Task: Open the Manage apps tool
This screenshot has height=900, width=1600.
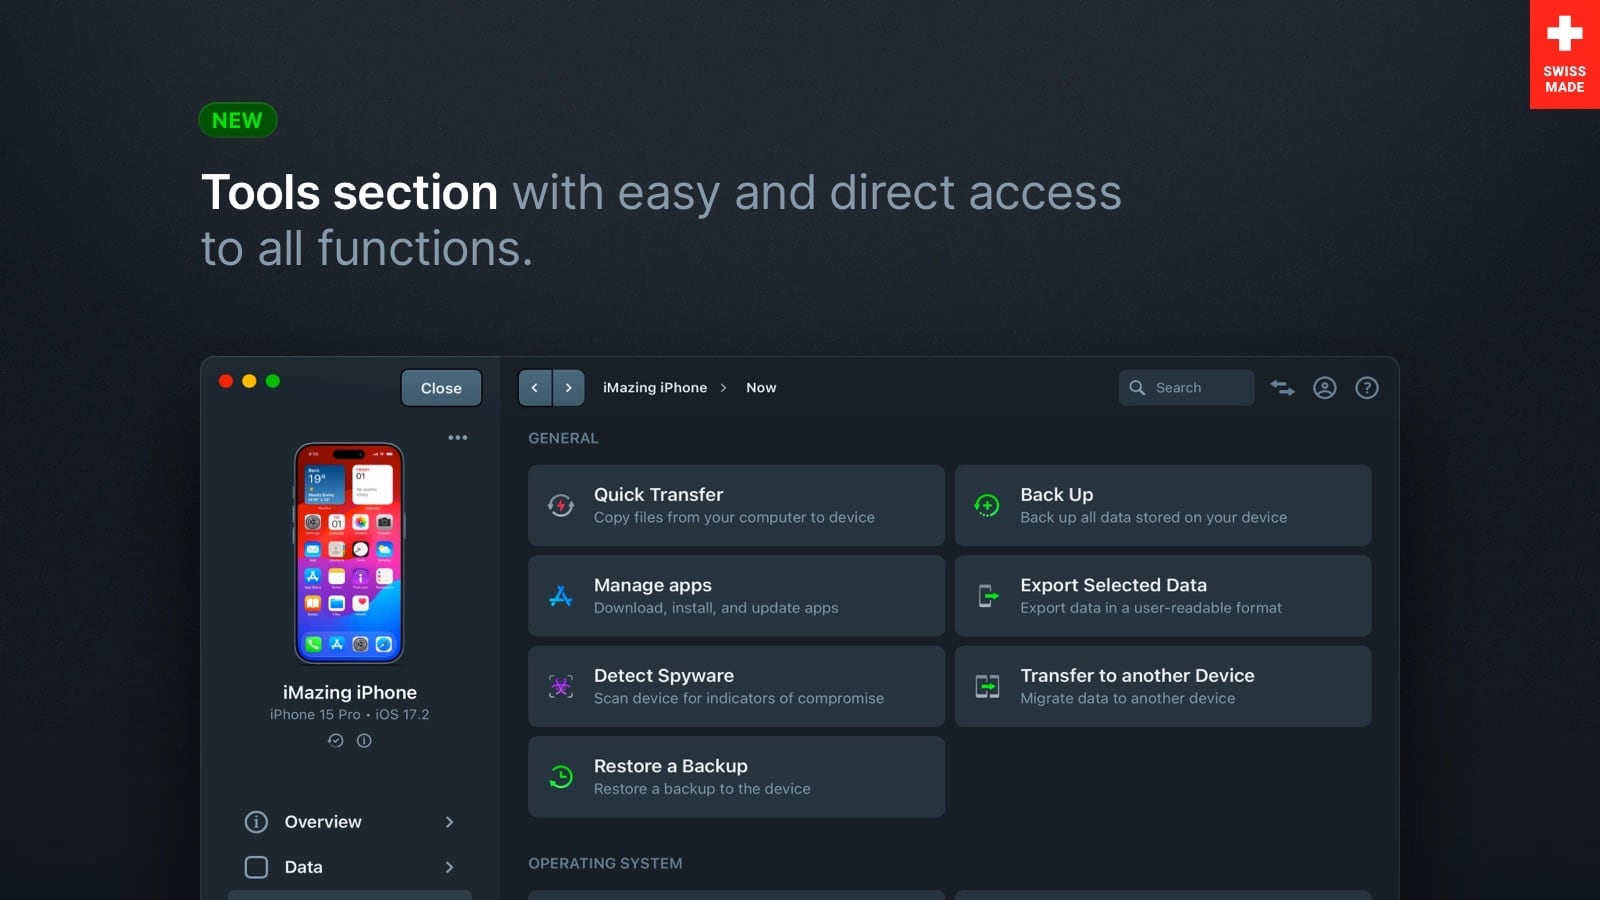Action: (x=736, y=596)
